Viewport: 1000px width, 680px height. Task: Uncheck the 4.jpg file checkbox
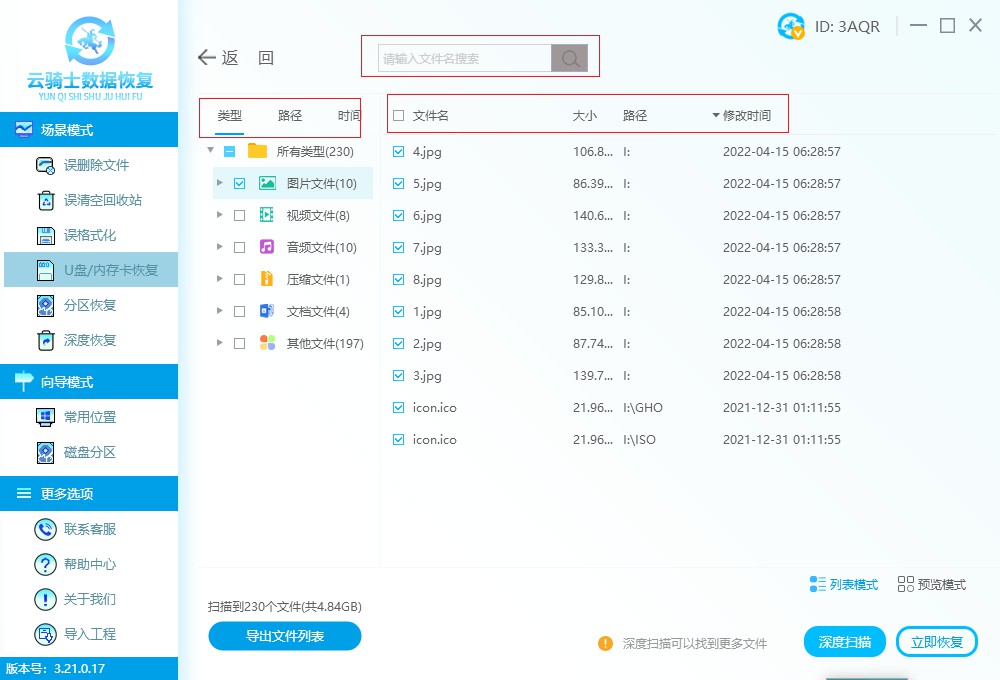click(399, 152)
